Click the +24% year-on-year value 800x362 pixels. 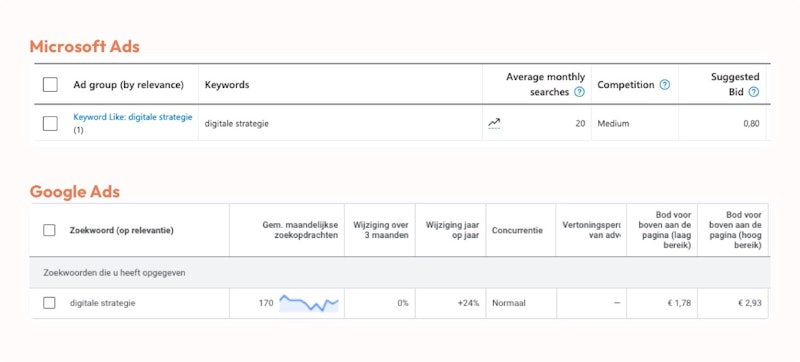point(468,303)
